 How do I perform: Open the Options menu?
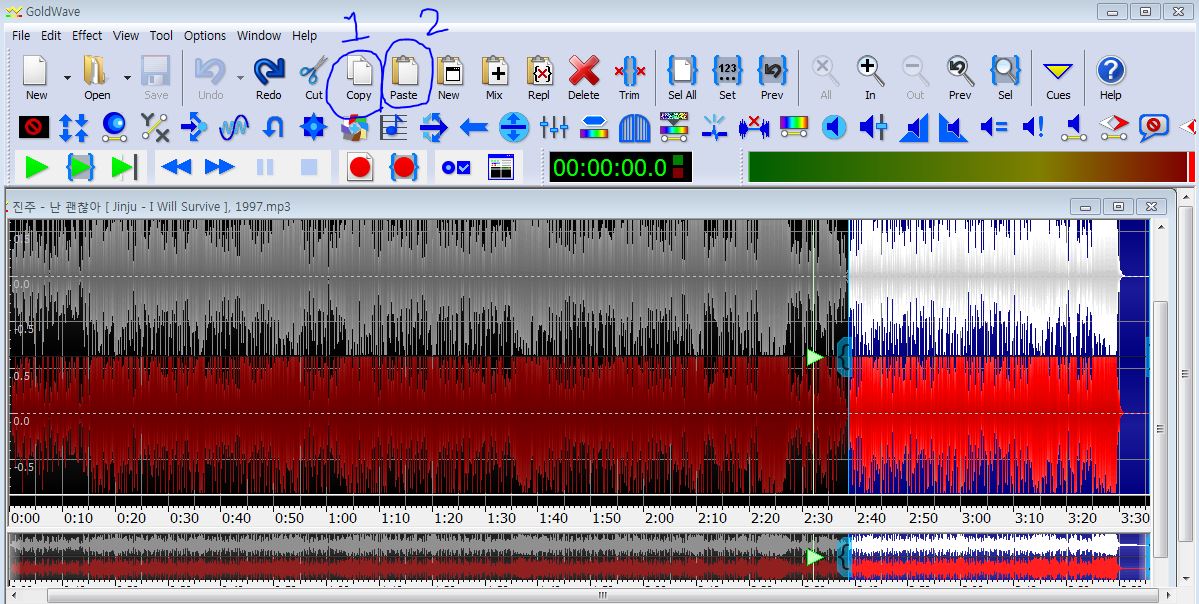coord(205,35)
